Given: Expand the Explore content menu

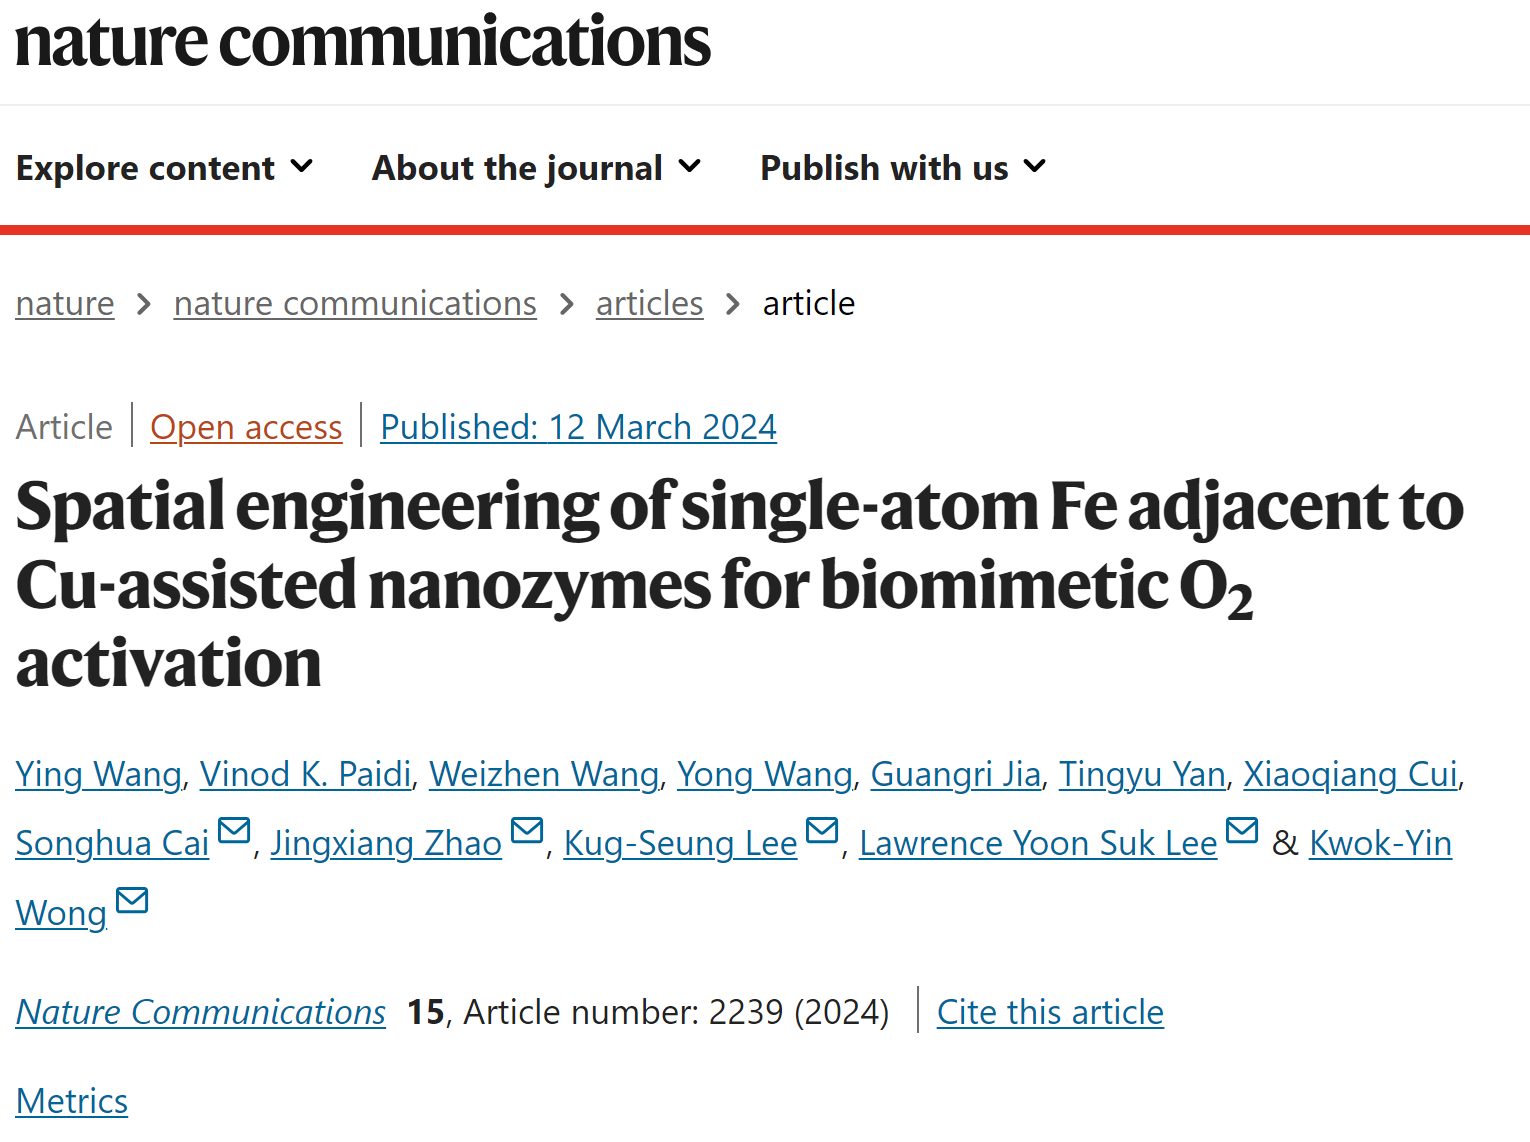Looking at the screenshot, I should tap(165, 168).
